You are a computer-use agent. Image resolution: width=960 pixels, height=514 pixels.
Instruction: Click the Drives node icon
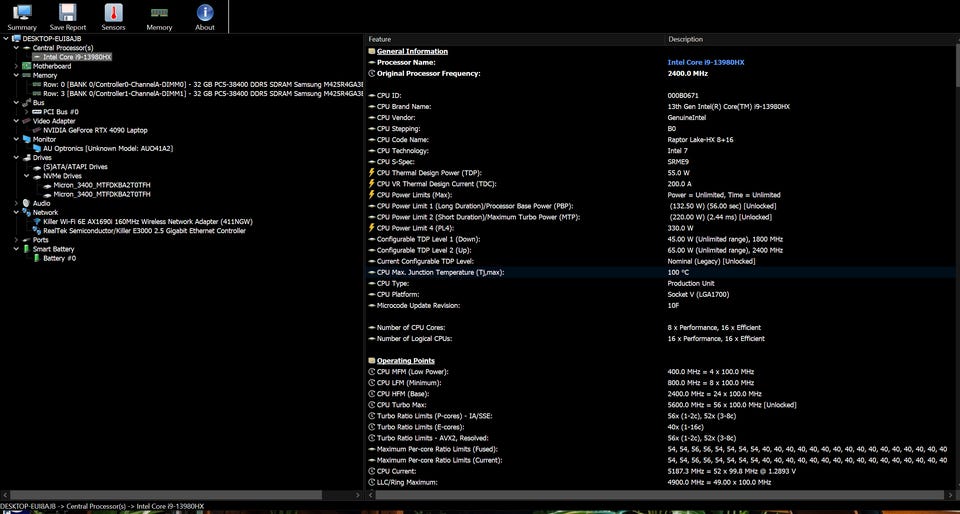(26, 157)
